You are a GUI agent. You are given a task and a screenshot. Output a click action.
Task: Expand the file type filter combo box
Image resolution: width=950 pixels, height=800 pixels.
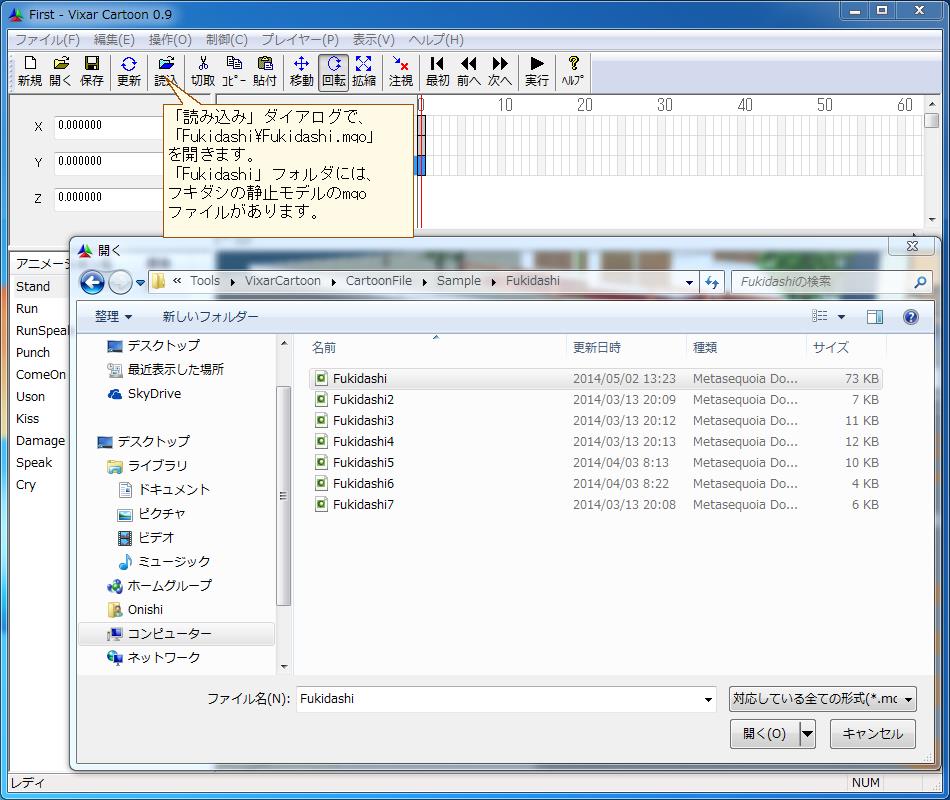(822, 699)
